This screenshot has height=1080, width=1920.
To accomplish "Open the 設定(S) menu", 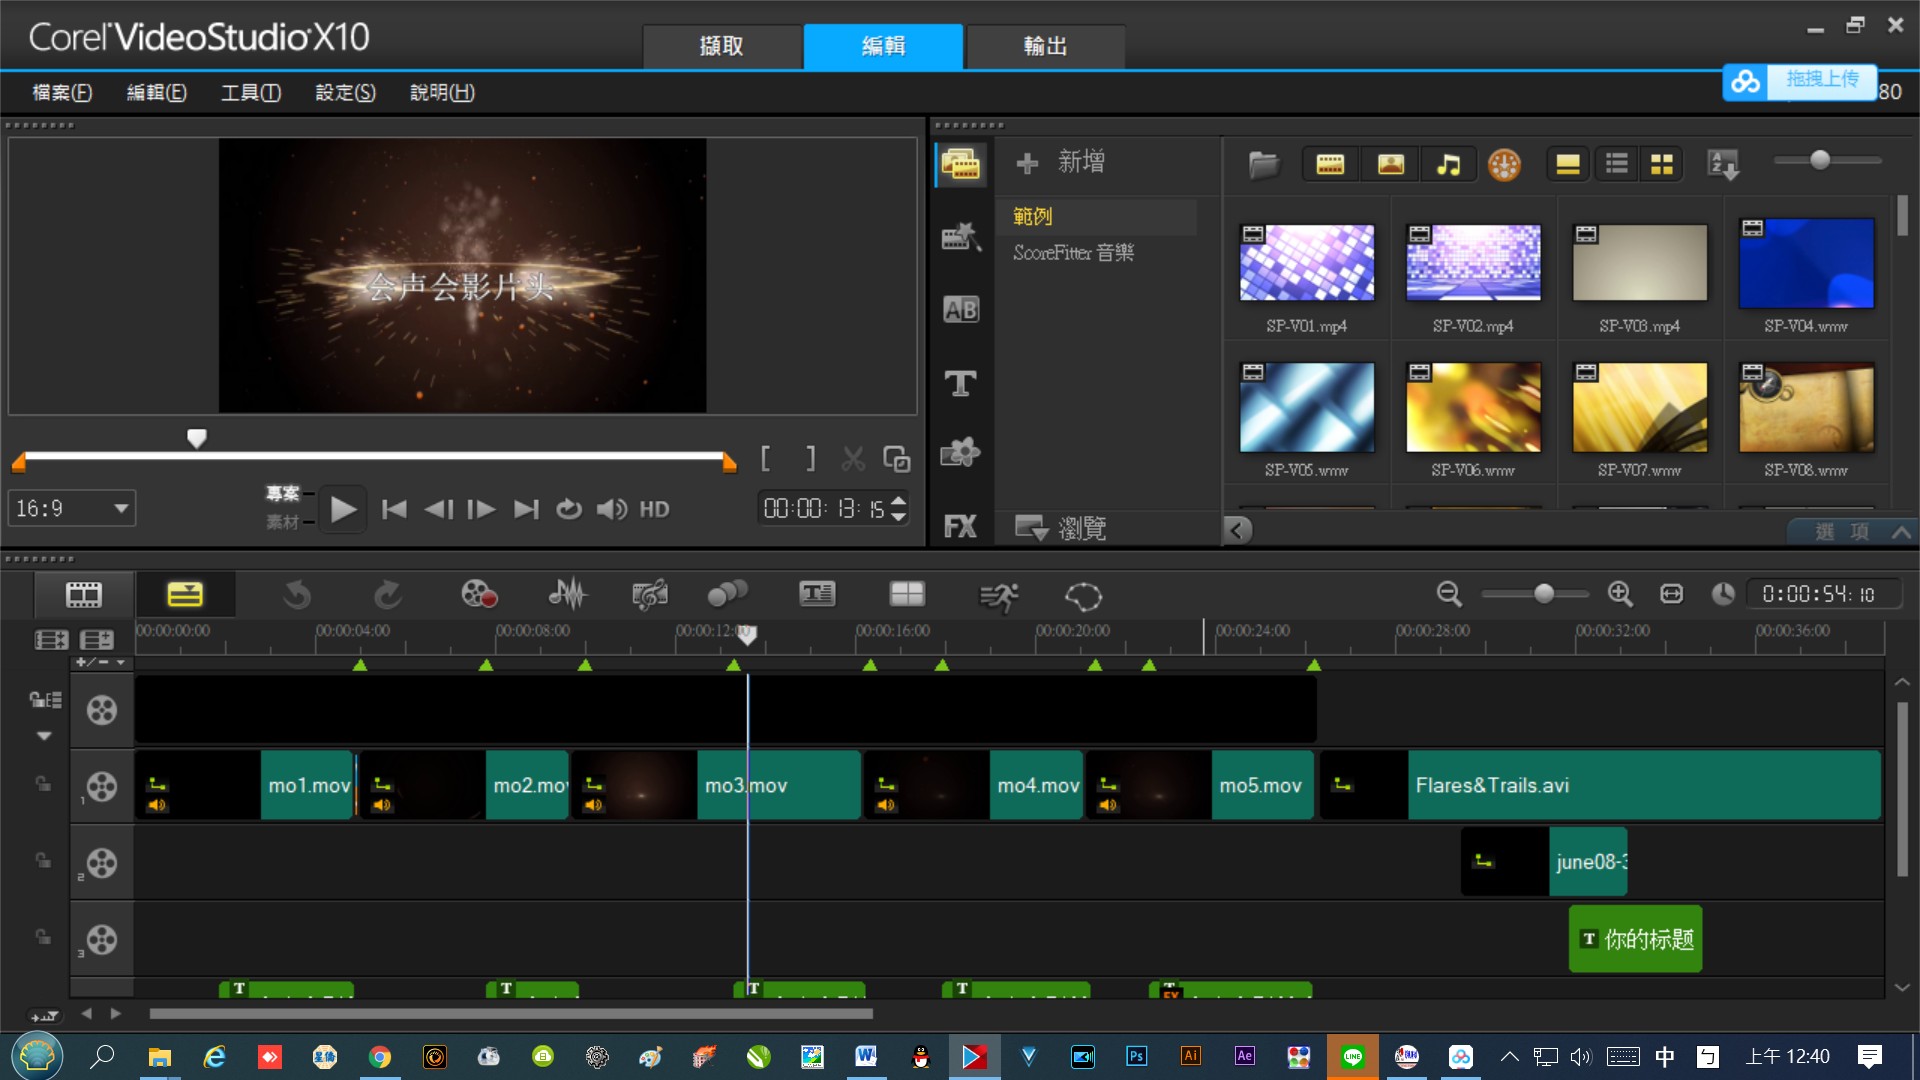I will [345, 93].
